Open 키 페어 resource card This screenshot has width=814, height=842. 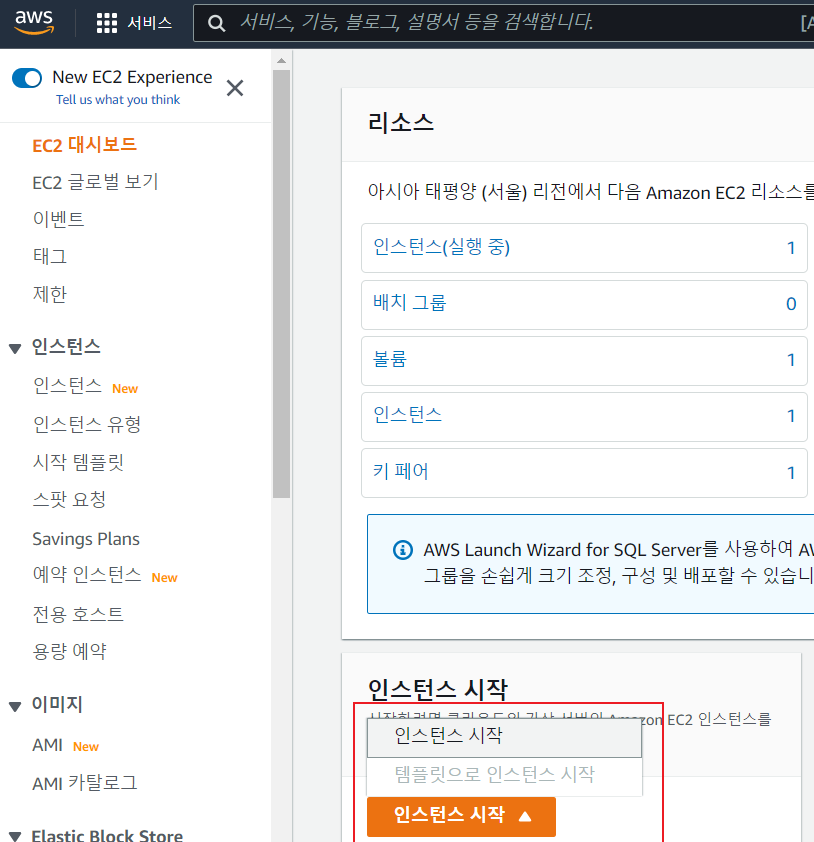coord(584,473)
